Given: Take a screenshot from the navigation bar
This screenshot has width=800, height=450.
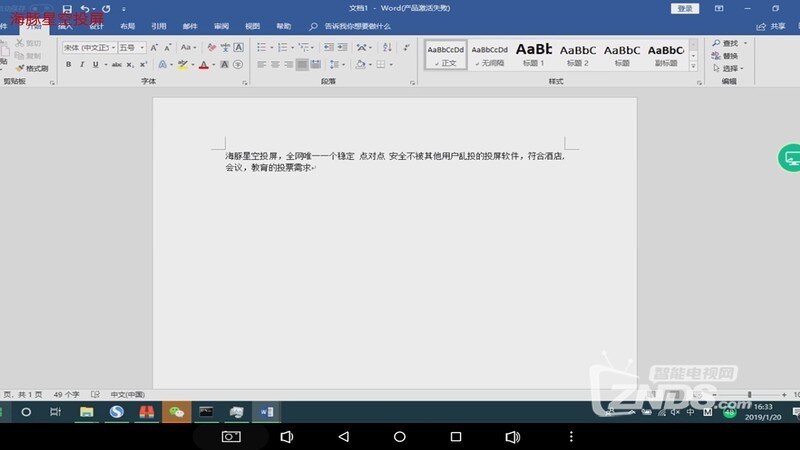Looking at the screenshot, I should (231, 437).
